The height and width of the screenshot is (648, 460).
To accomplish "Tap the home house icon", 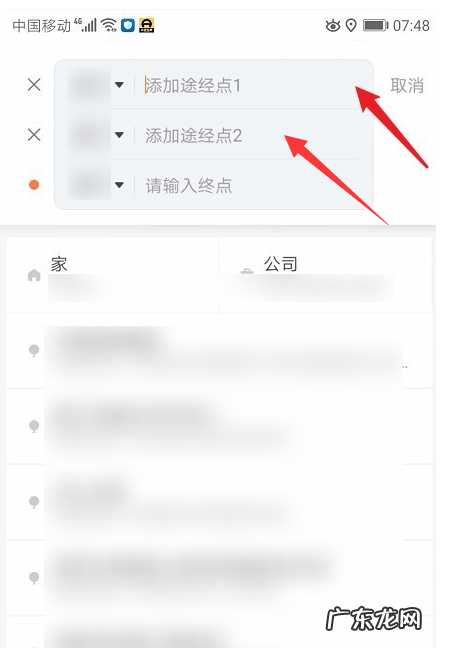I will (x=34, y=275).
